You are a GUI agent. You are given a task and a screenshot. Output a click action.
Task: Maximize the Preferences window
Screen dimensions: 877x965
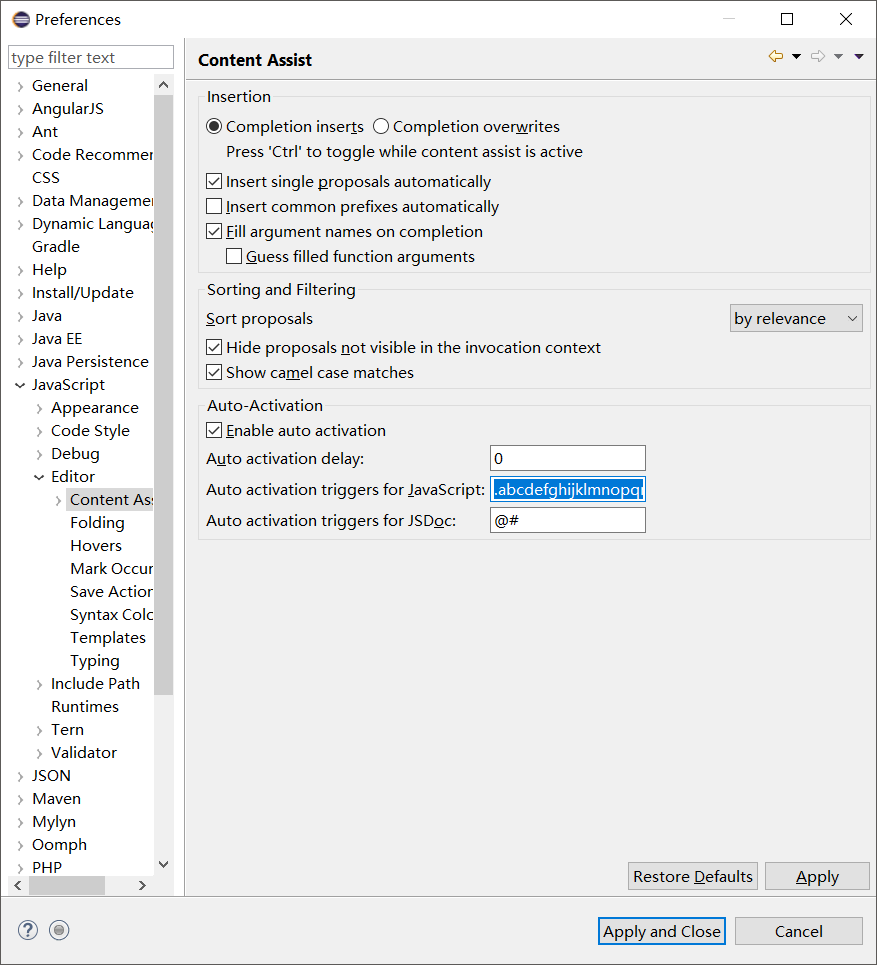(x=787, y=19)
